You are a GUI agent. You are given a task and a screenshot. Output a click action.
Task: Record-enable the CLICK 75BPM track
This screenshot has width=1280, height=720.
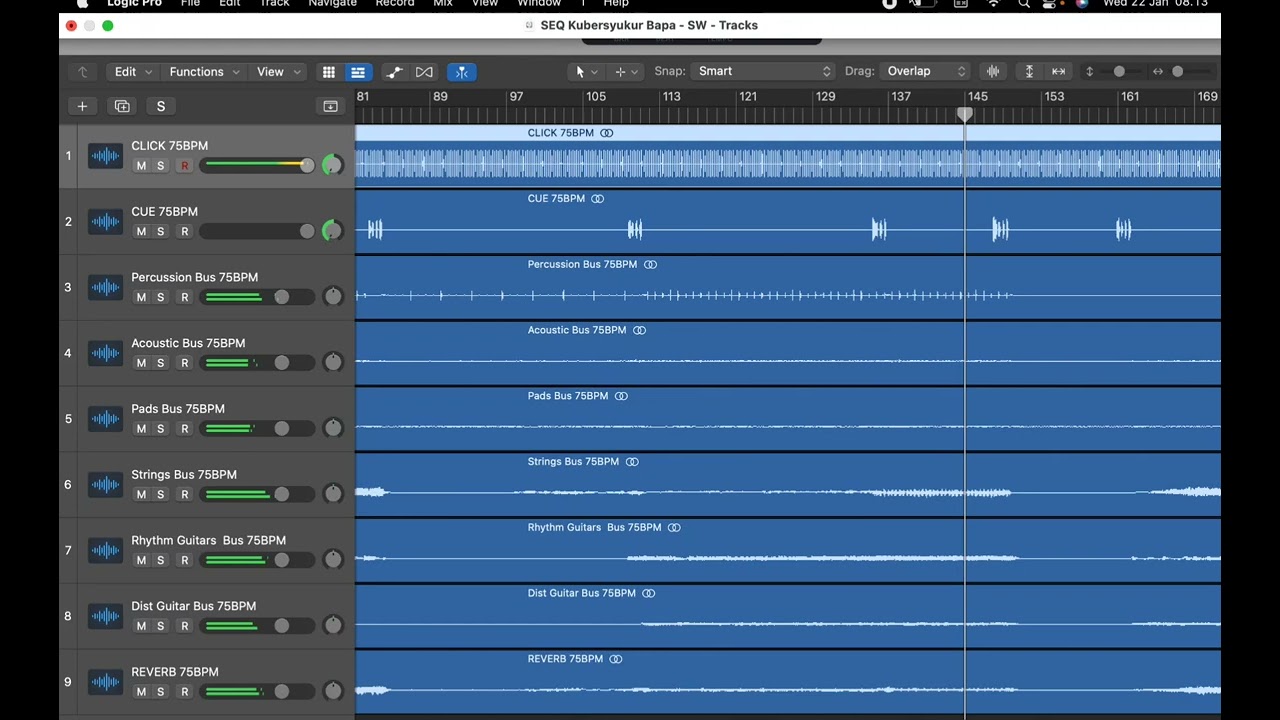coord(184,166)
